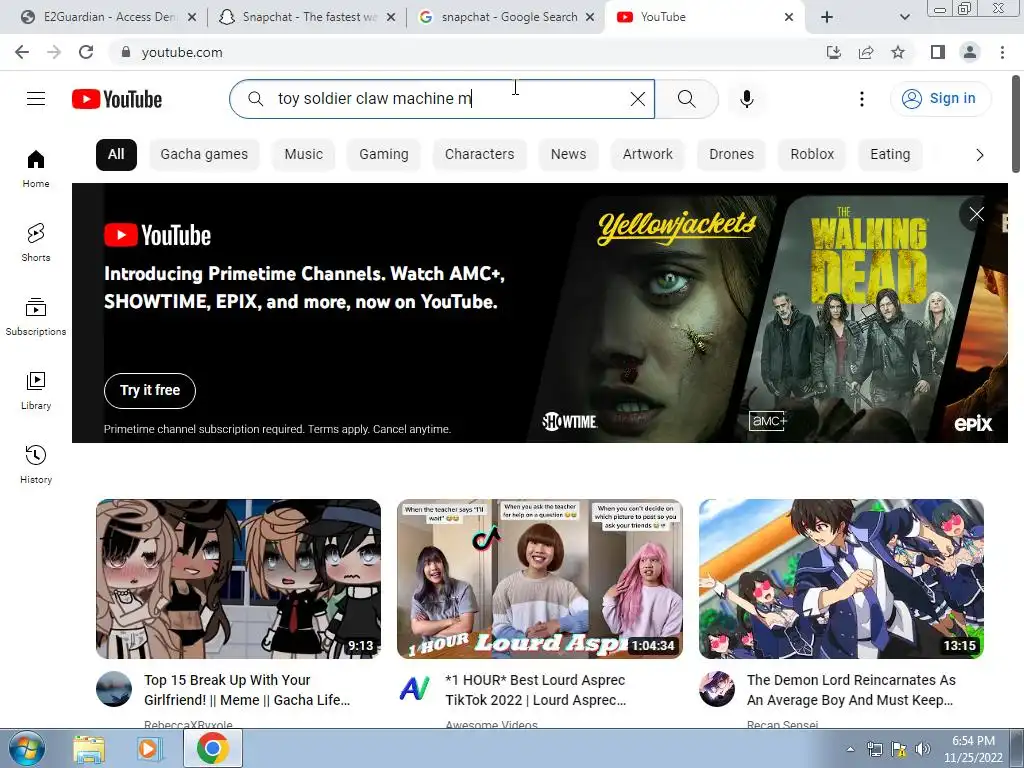Select the Gacha games chip
The image size is (1024, 768).
204,155
